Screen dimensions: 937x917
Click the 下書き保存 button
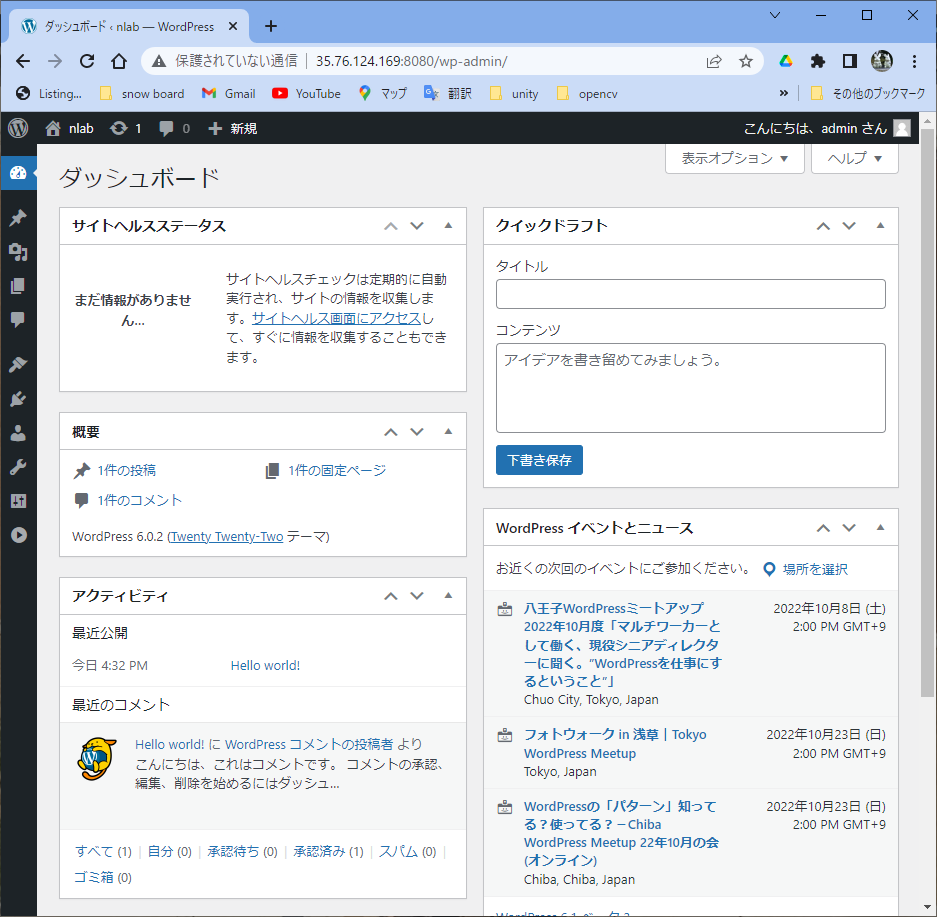[539, 460]
